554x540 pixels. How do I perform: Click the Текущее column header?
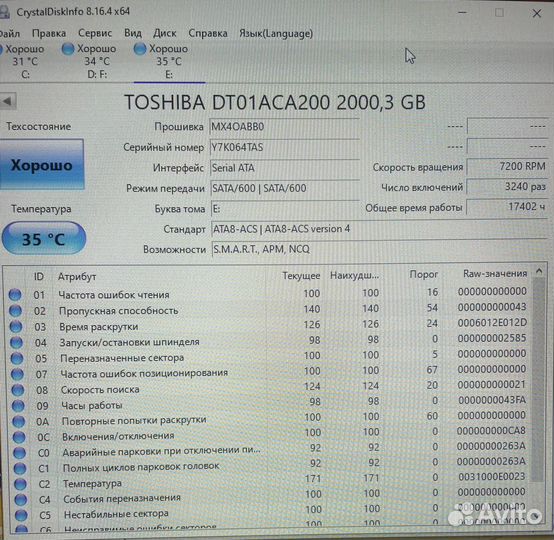301,275
